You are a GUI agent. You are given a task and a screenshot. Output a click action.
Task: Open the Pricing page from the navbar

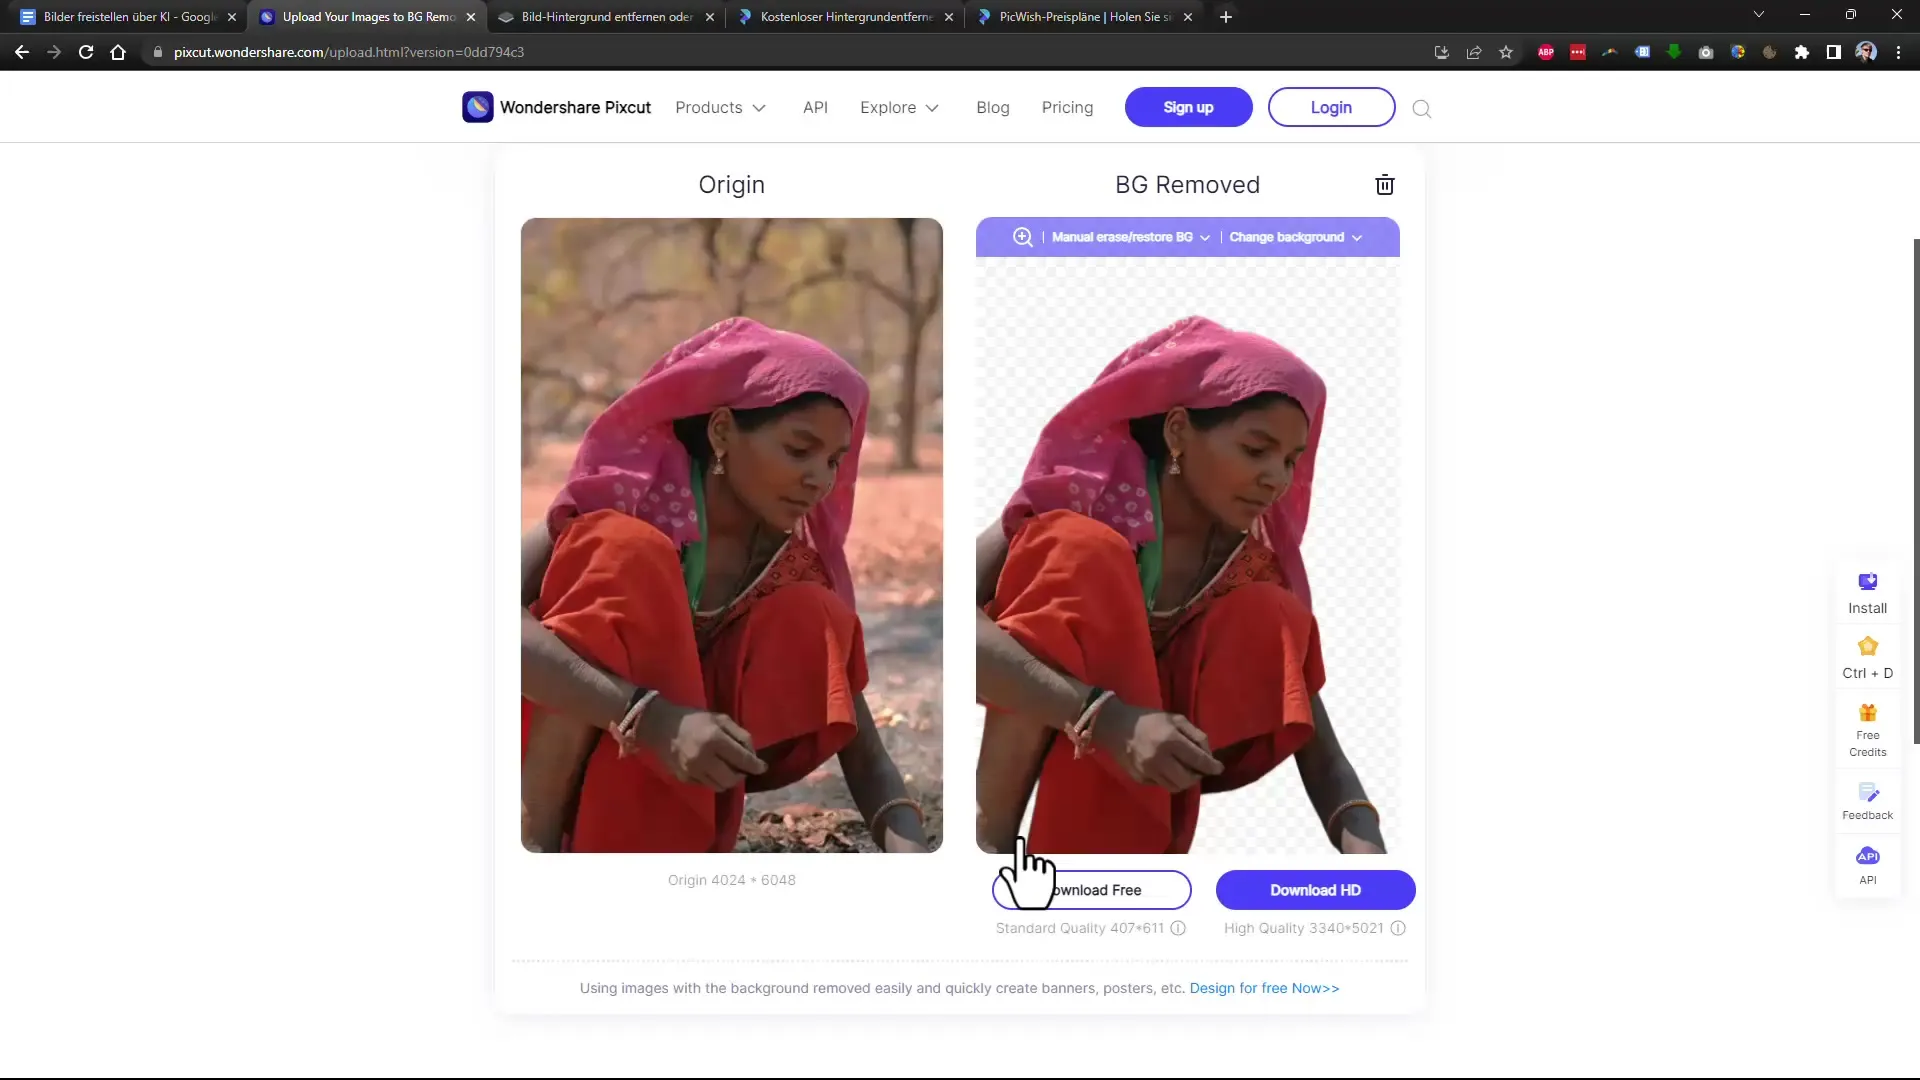(x=1067, y=107)
